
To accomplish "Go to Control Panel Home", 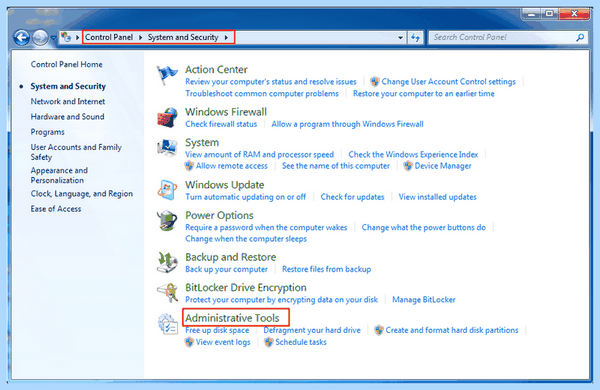I will pos(67,64).
